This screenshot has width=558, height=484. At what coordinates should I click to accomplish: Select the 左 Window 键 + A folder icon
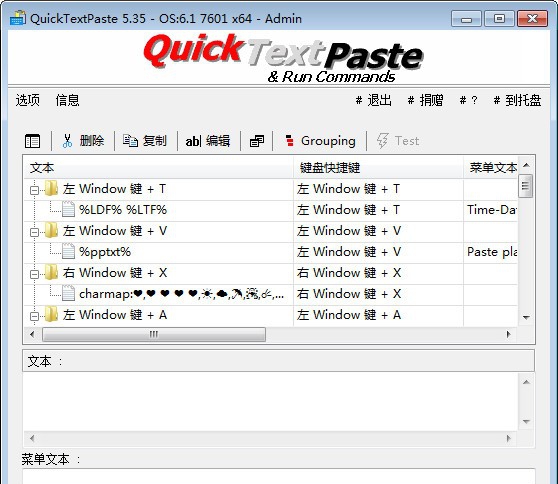[51, 314]
